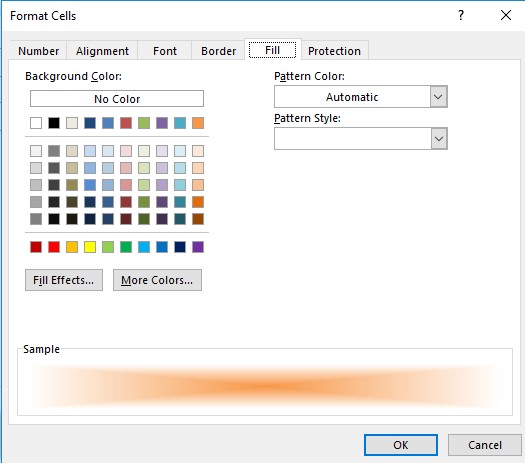The width and height of the screenshot is (525, 463).
Task: Switch to the Number tab
Action: (39, 51)
